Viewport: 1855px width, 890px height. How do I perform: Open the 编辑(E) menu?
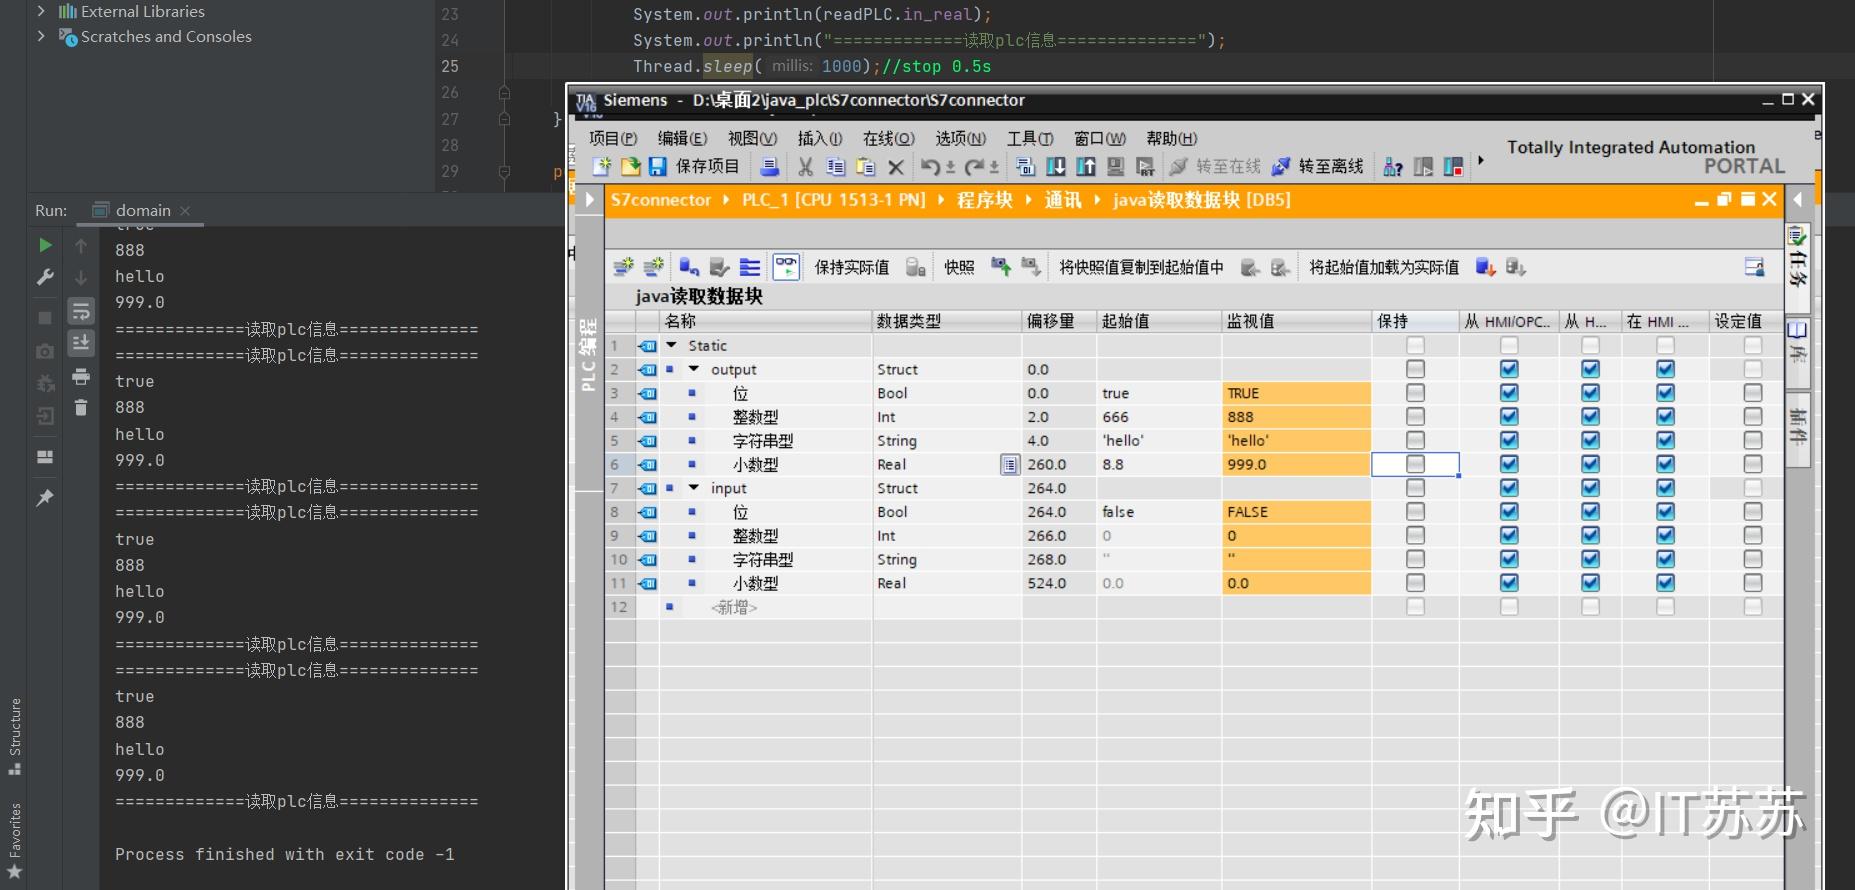click(x=682, y=138)
